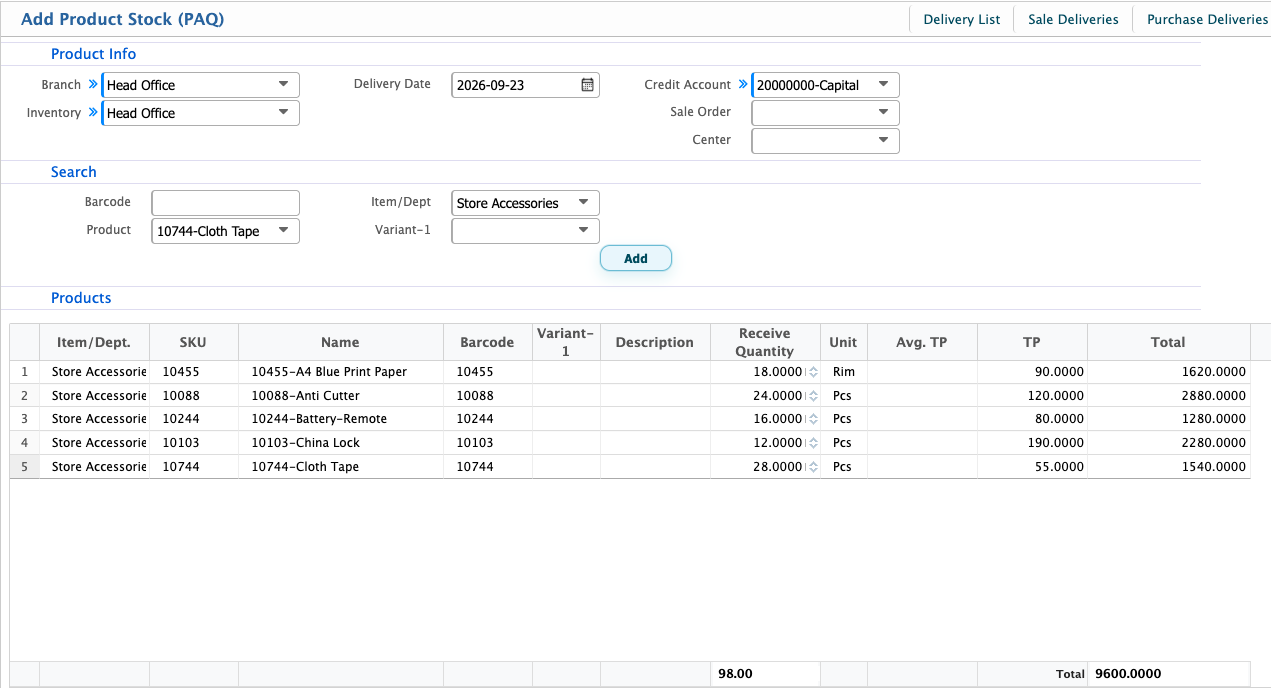
Task: Click the Receive Quantity column header
Action: click(765, 342)
